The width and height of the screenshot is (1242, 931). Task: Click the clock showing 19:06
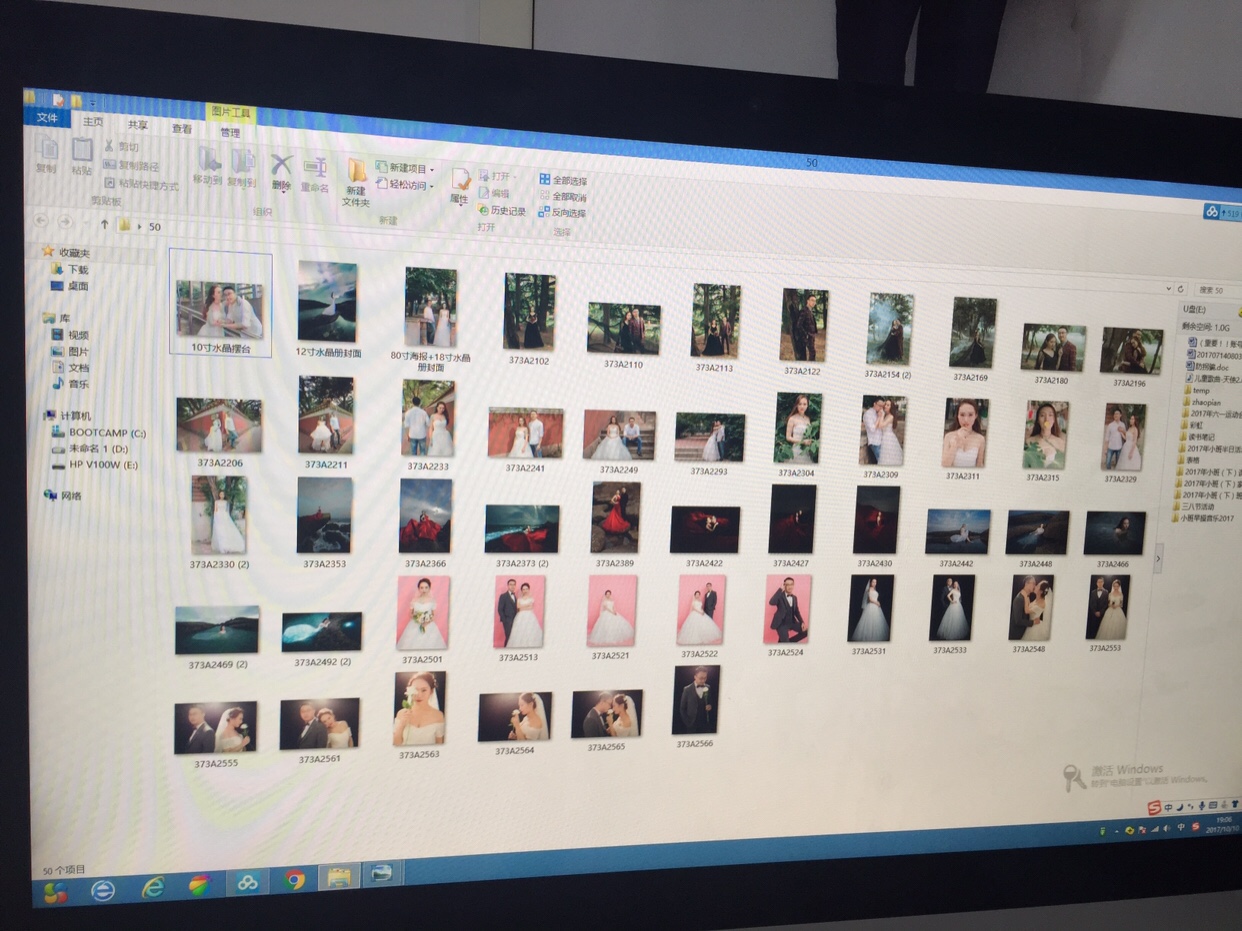point(1222,822)
